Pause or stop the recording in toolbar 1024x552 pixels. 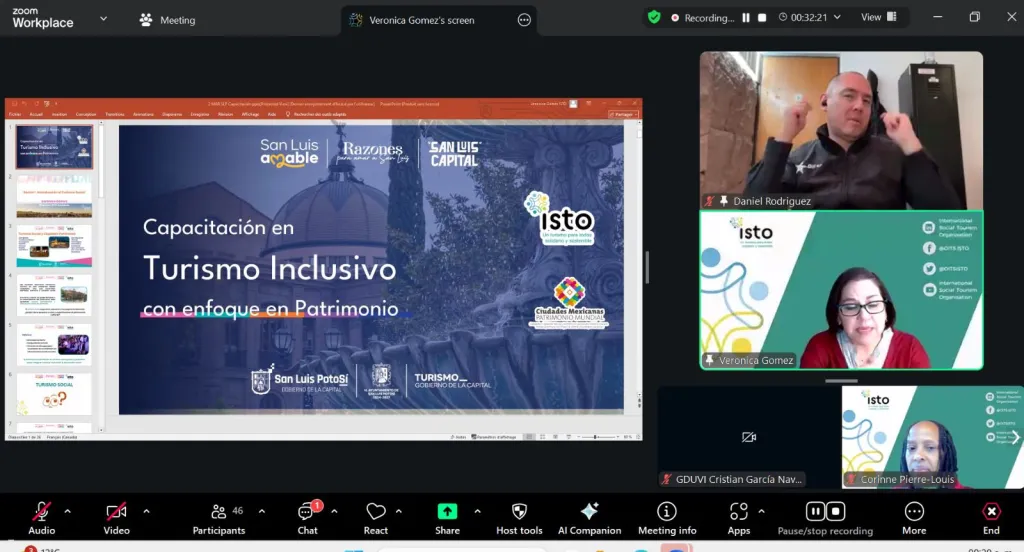pyautogui.click(x=825, y=518)
